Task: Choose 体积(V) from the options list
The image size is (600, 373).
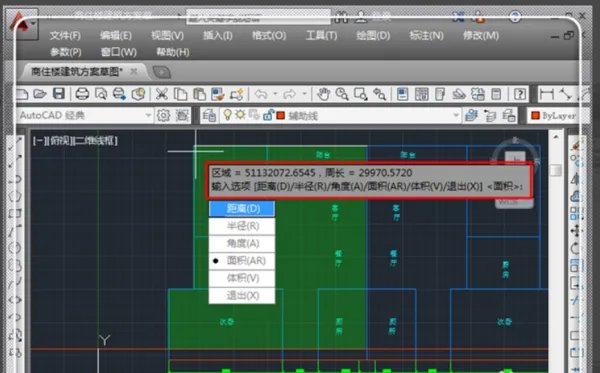Action: pyautogui.click(x=242, y=278)
